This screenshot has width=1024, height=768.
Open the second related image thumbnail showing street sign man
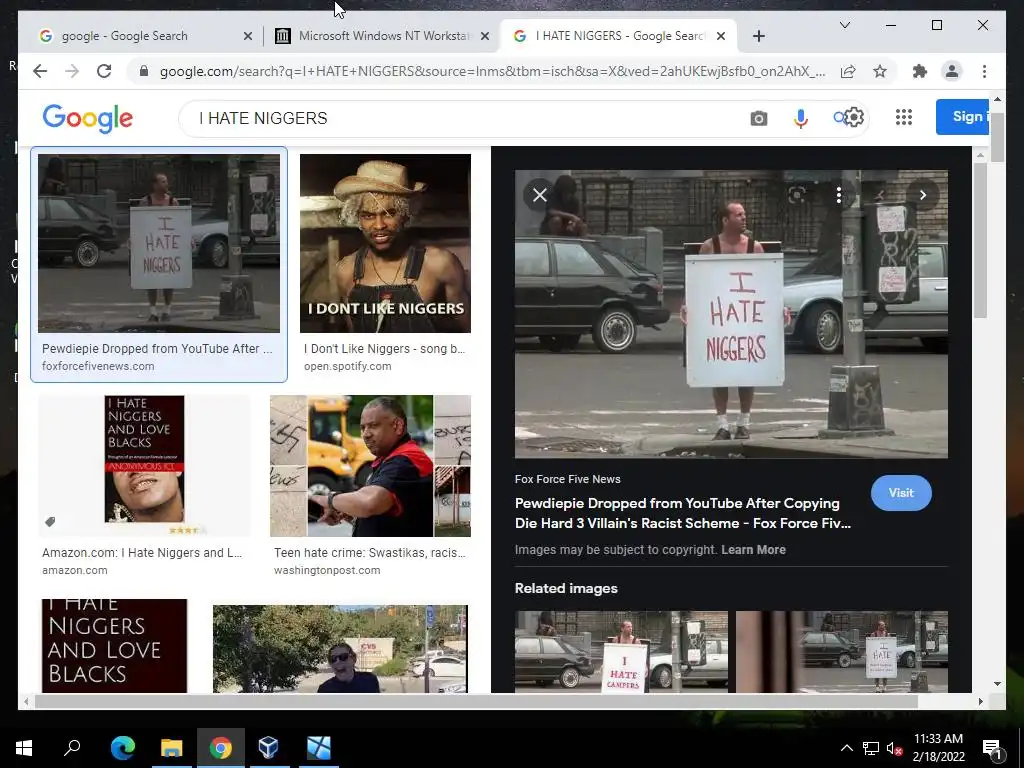point(842,652)
